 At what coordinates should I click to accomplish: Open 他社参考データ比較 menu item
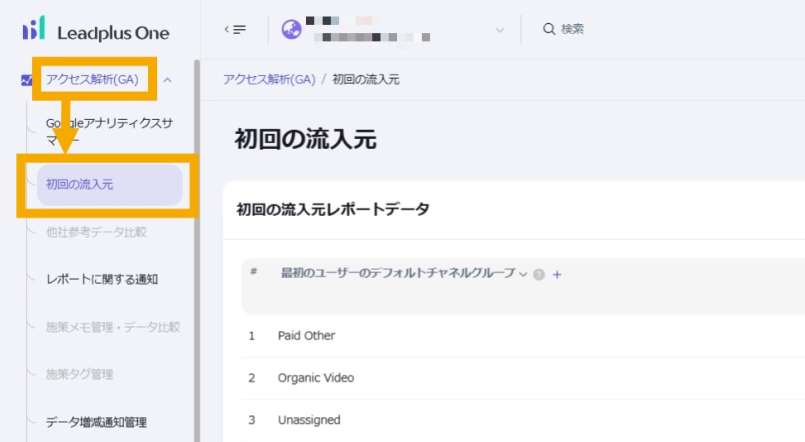click(96, 232)
